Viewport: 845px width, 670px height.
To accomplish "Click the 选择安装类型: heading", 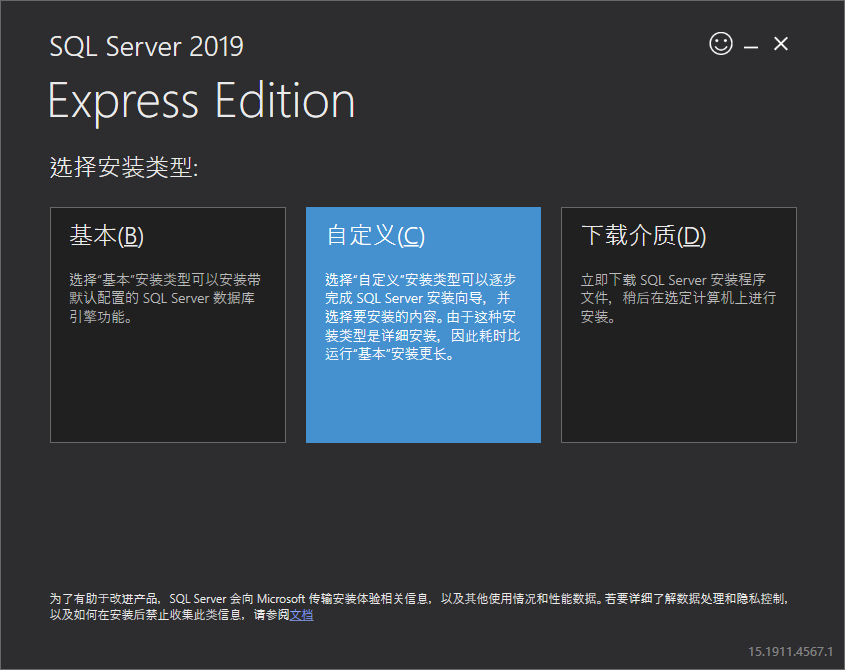I will 124,167.
